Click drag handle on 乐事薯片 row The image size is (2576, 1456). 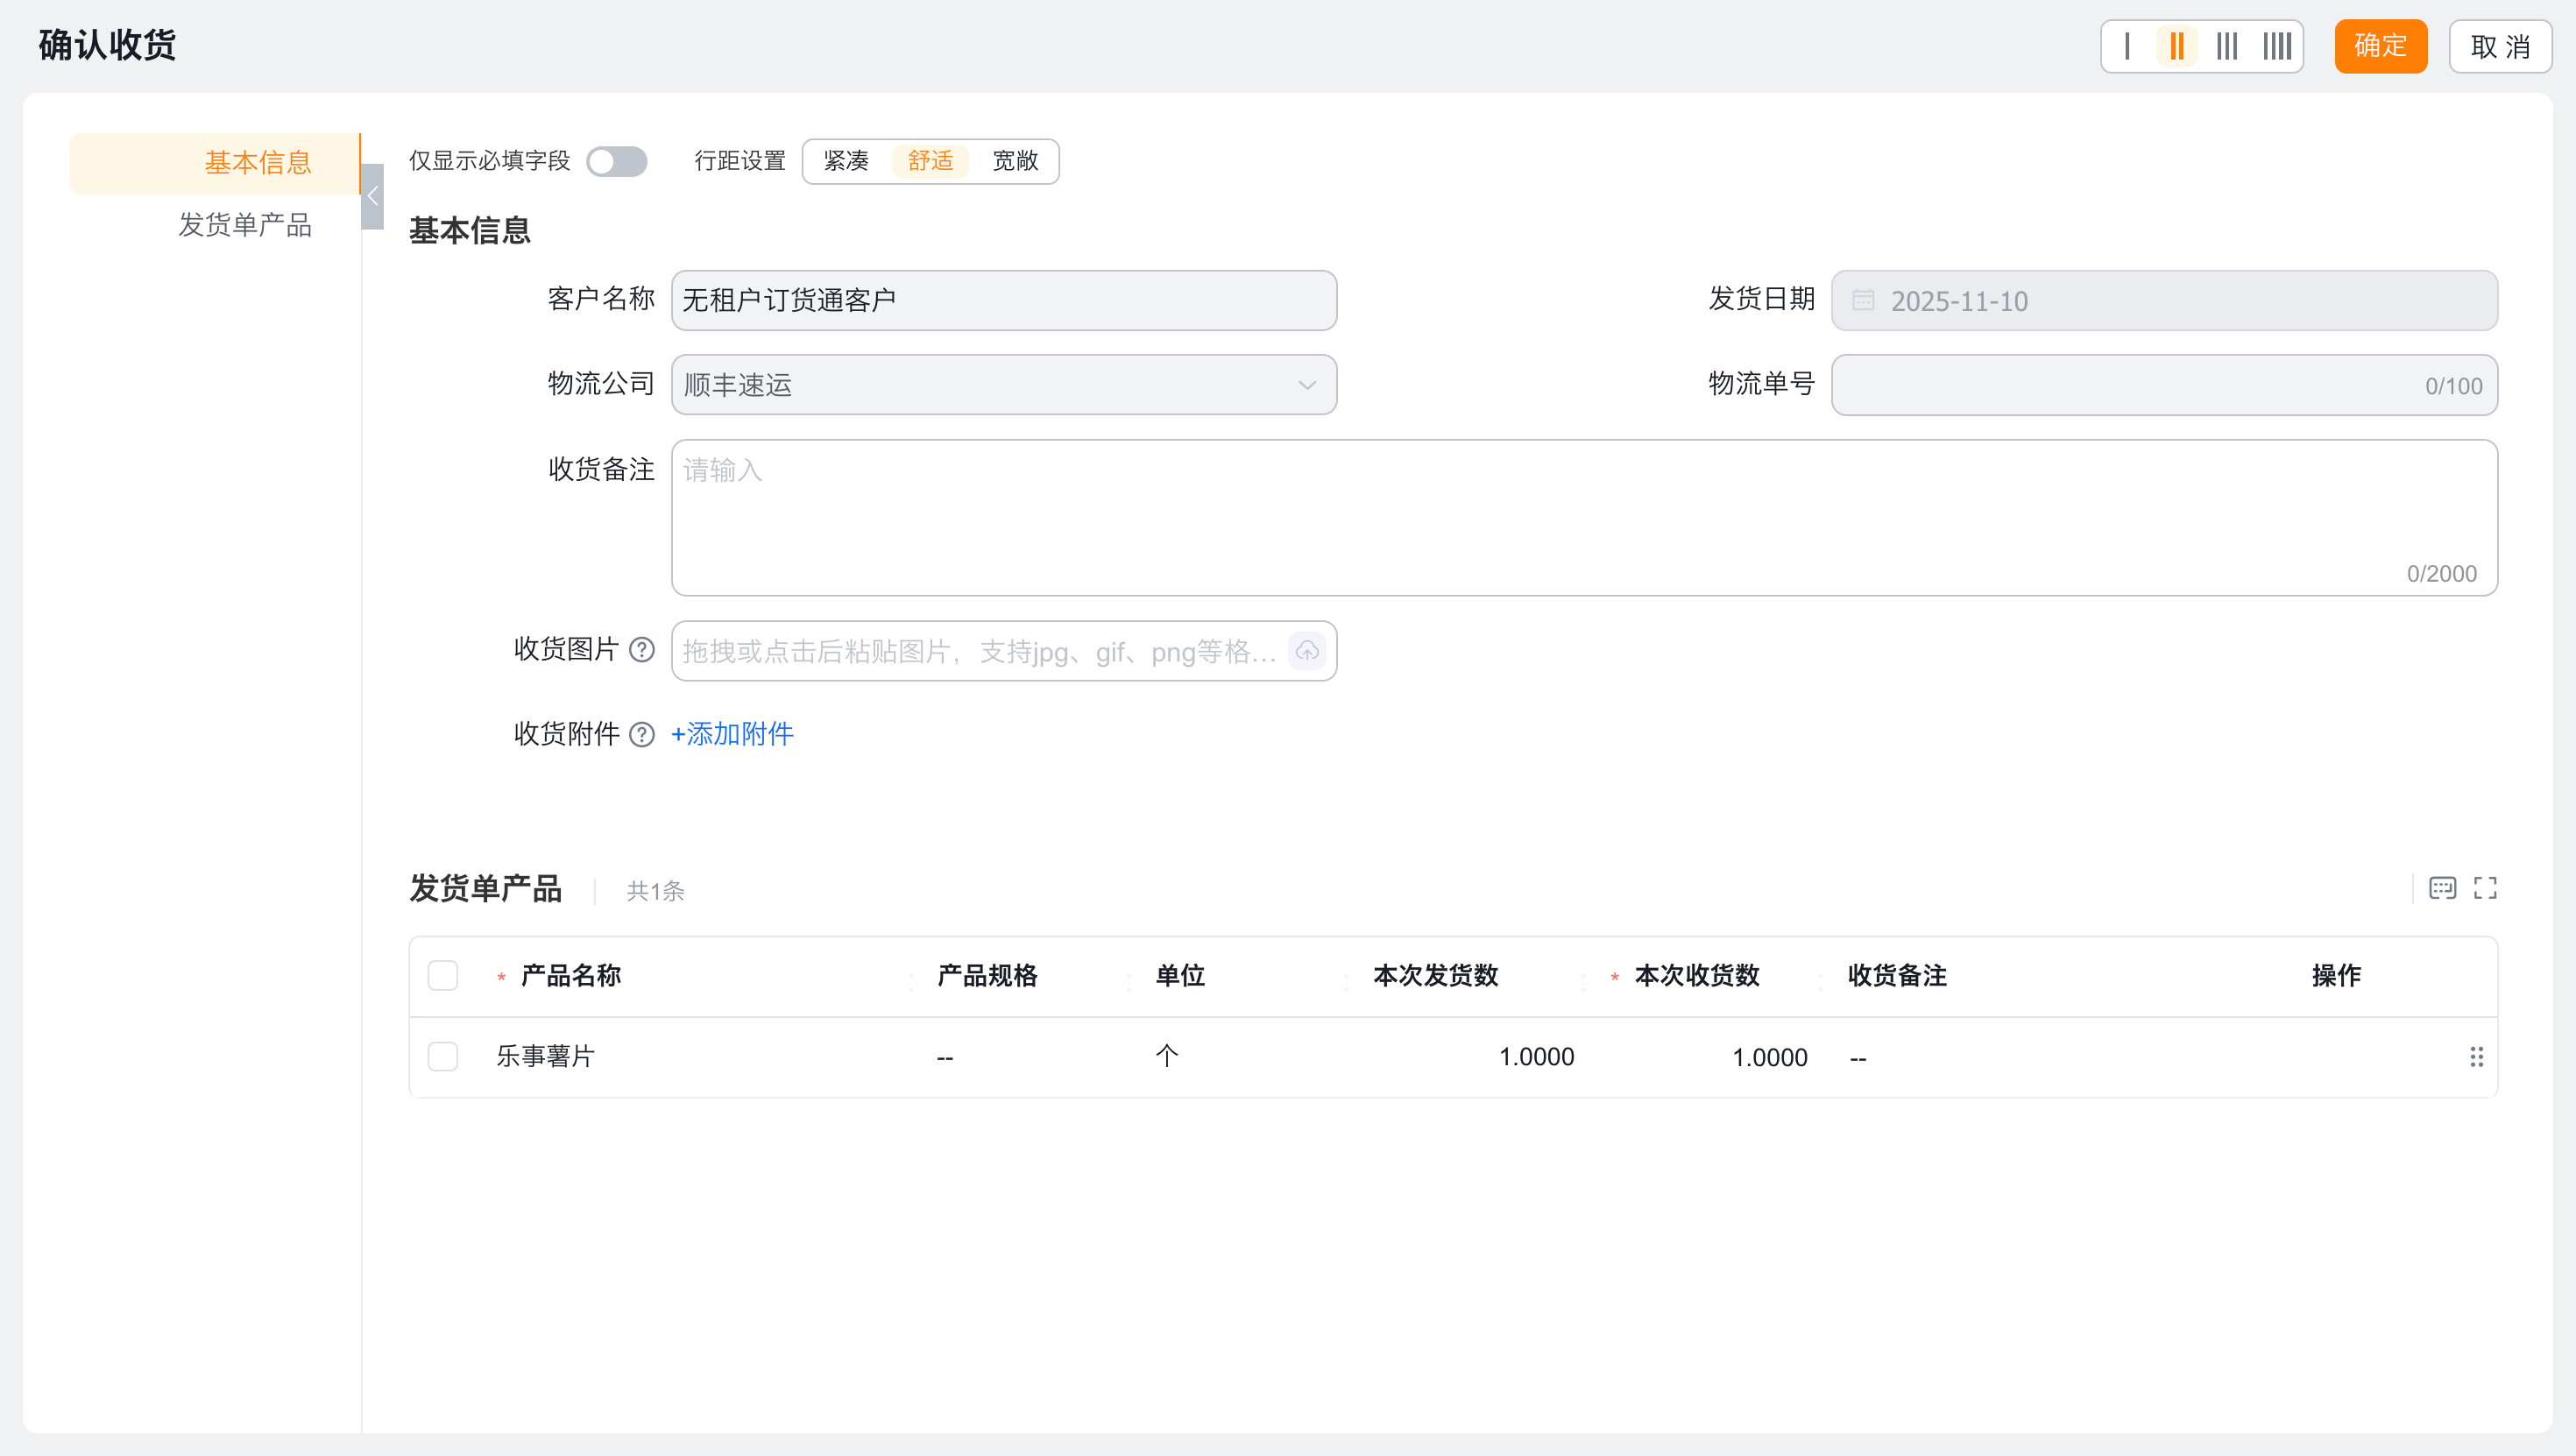point(2476,1057)
